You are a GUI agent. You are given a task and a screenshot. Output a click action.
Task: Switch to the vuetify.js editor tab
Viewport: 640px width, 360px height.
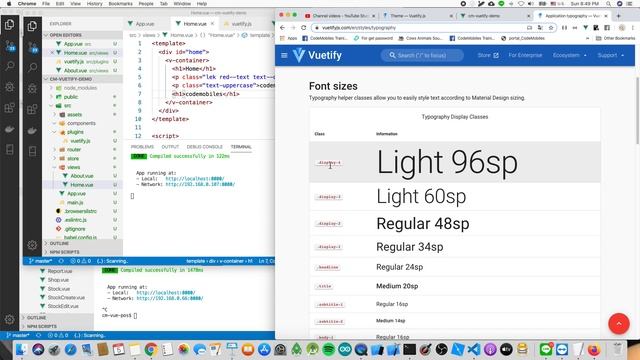[x=241, y=24]
